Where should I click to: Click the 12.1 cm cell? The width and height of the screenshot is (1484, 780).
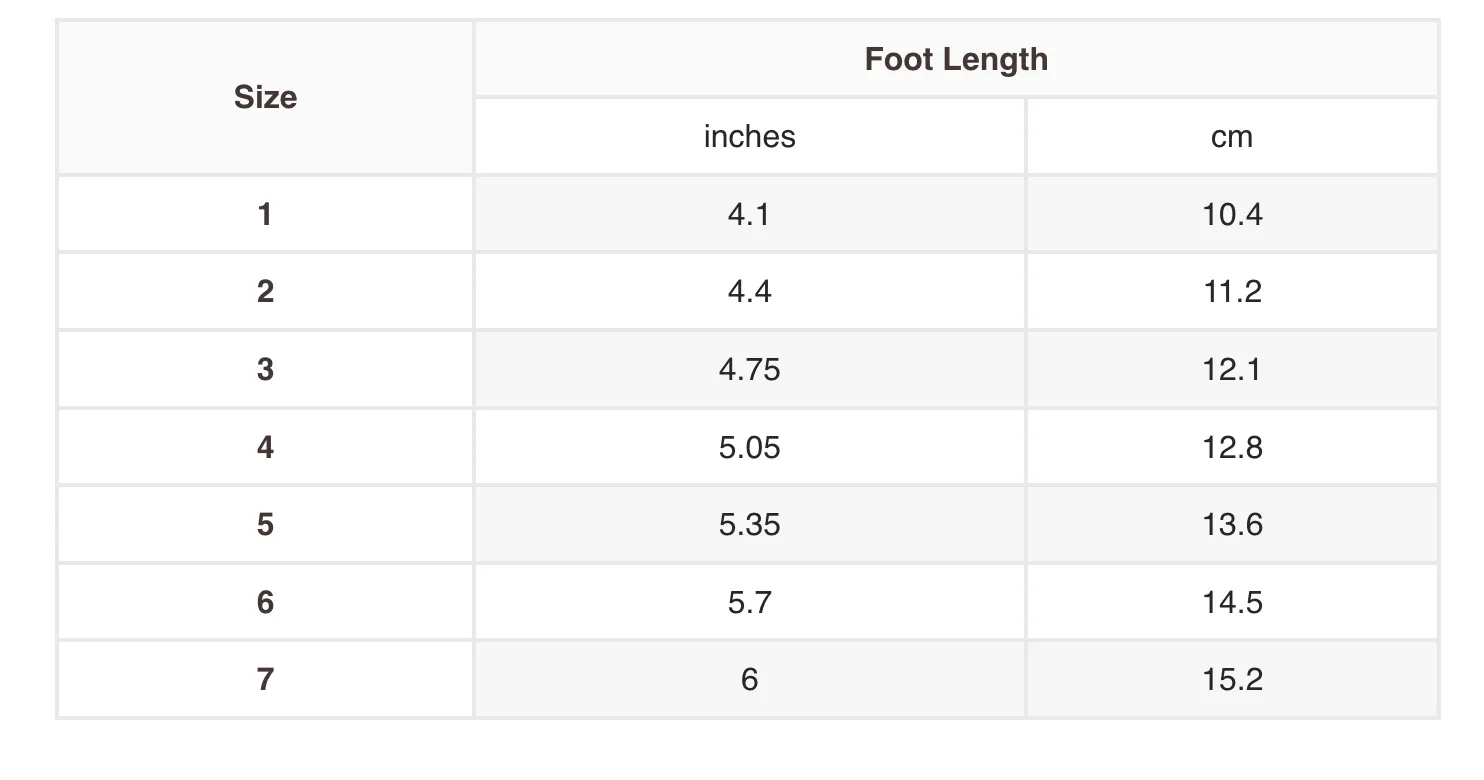[x=1232, y=369]
